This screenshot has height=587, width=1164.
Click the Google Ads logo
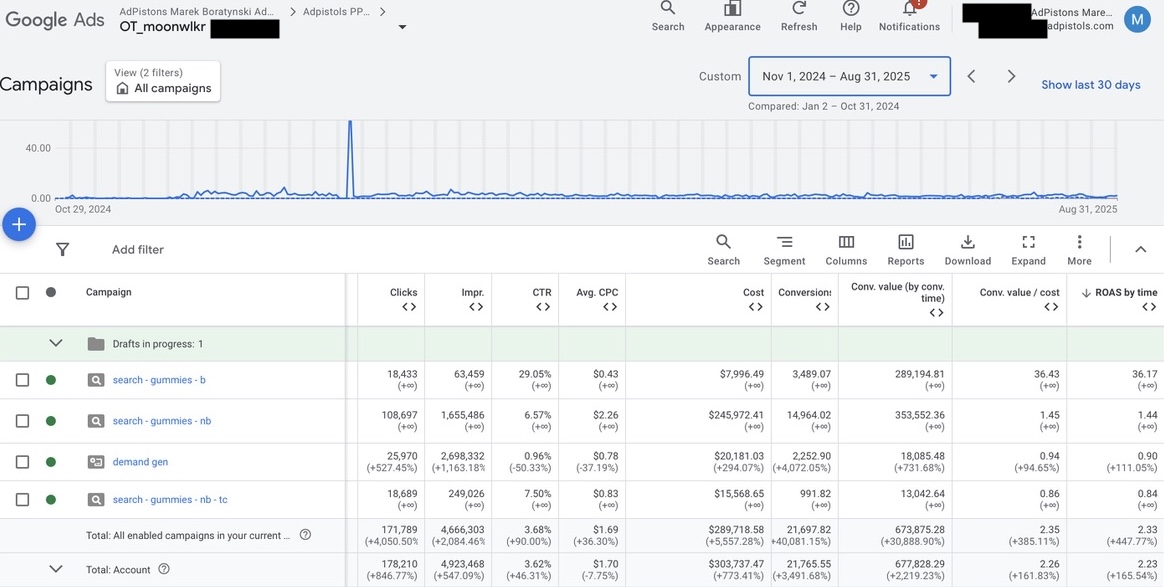(x=55, y=20)
